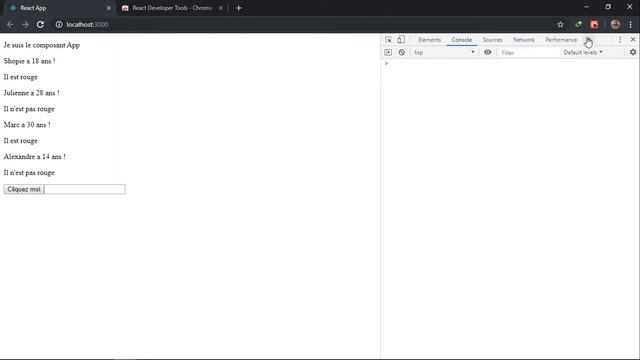Go back with browser back arrow
Image resolution: width=640 pixels, height=360 pixels.
click(x=10, y=24)
